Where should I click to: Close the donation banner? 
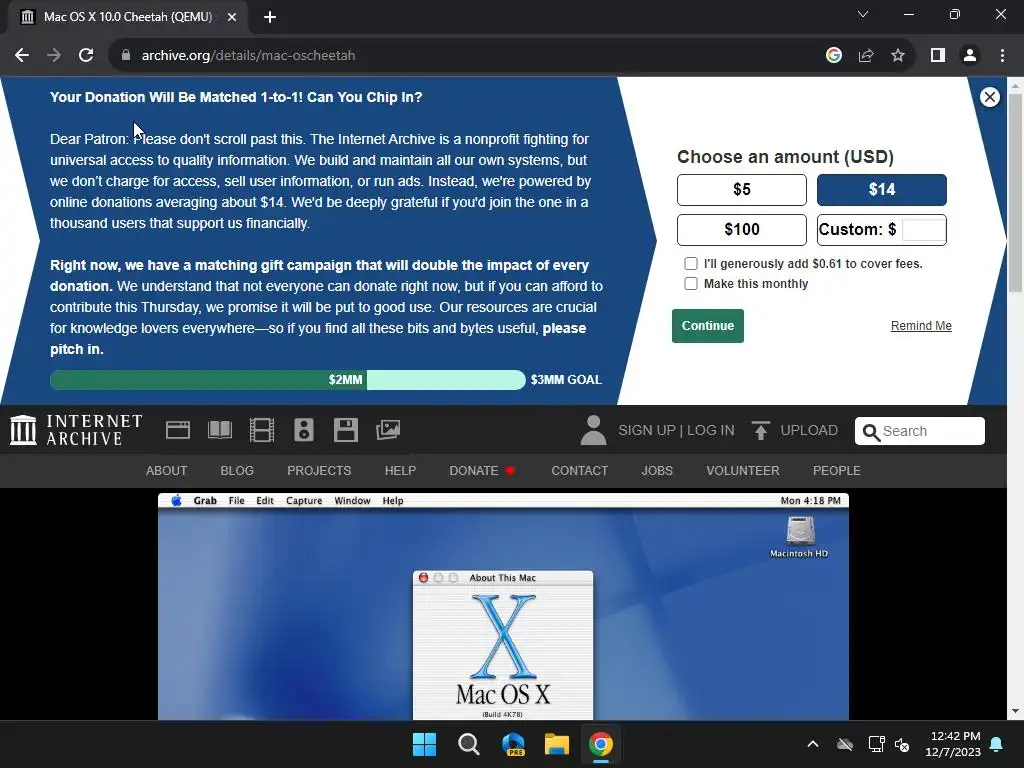pyautogui.click(x=989, y=97)
